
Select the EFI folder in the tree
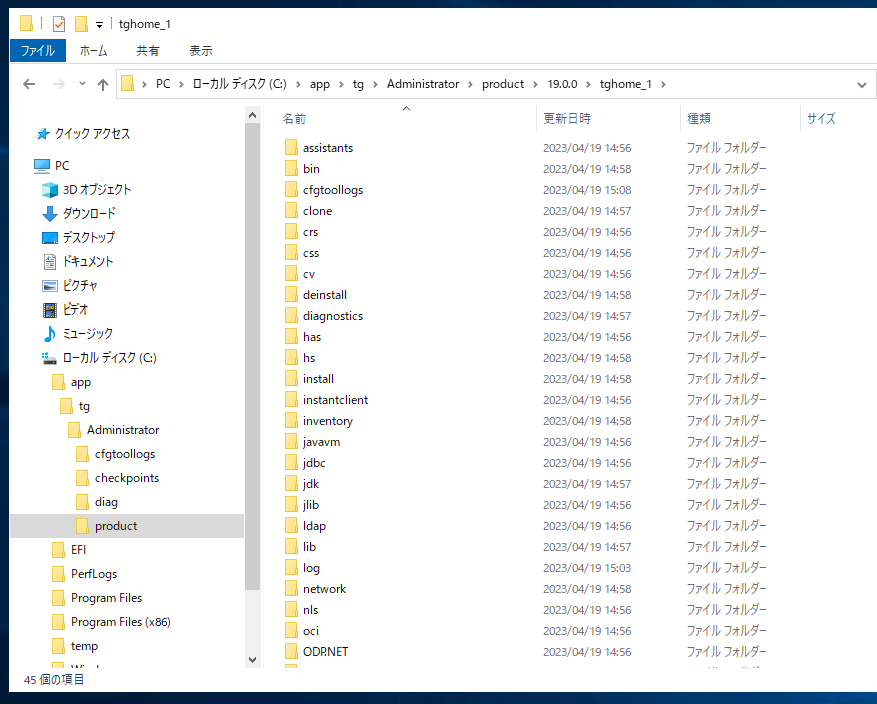pos(78,550)
